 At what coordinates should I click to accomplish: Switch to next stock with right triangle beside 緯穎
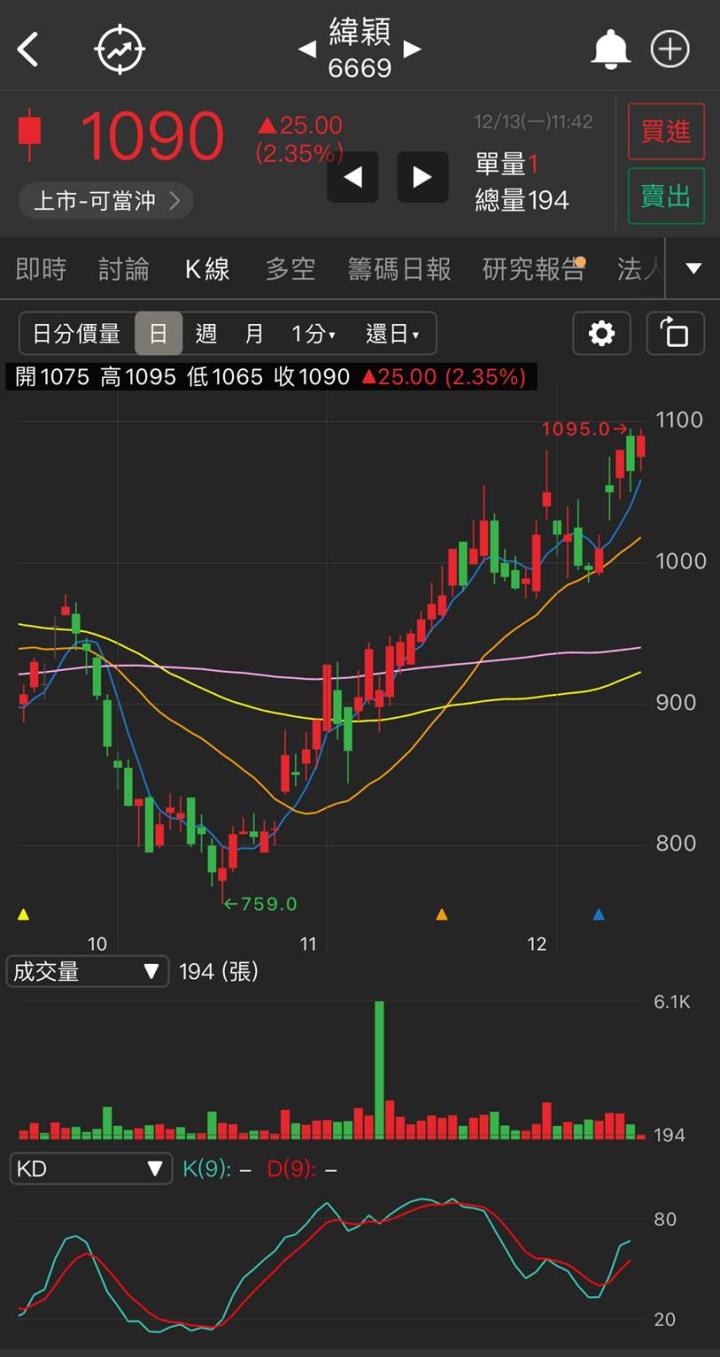412,49
